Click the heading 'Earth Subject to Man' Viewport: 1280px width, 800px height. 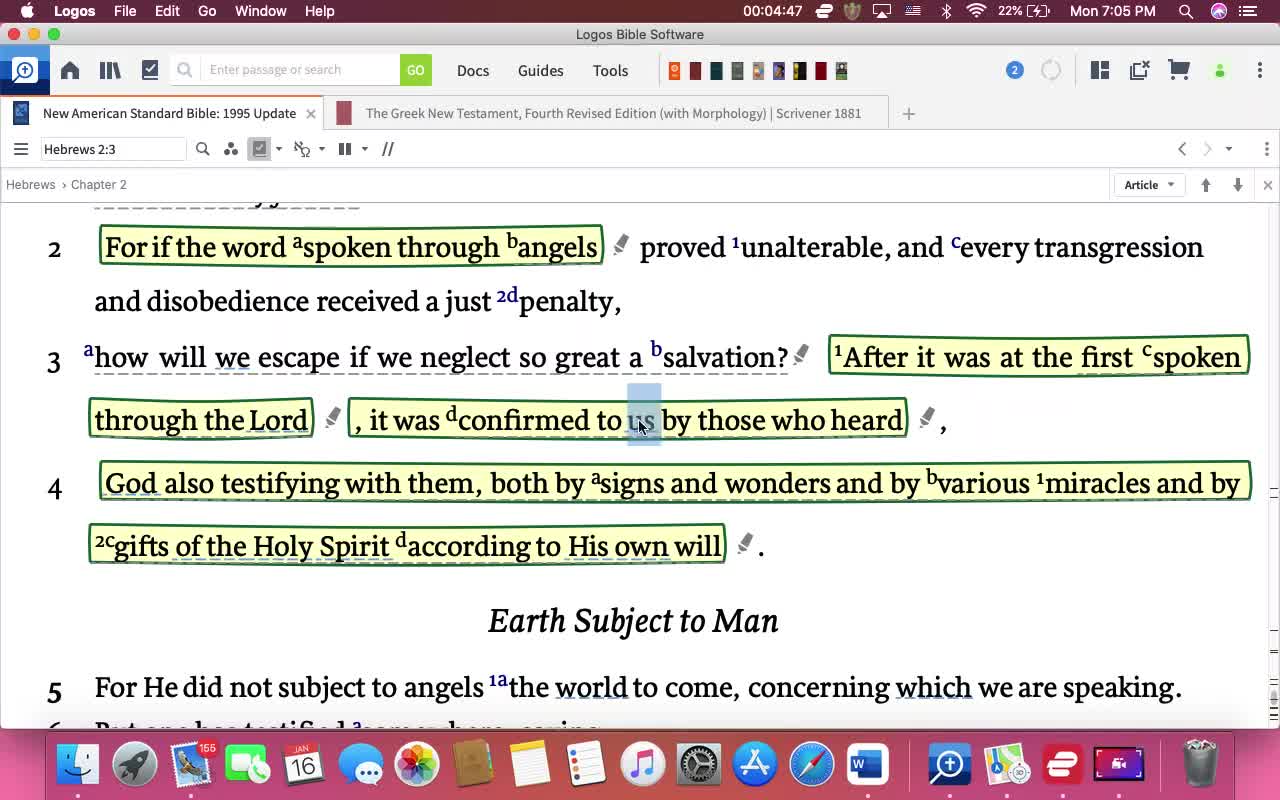tap(633, 620)
